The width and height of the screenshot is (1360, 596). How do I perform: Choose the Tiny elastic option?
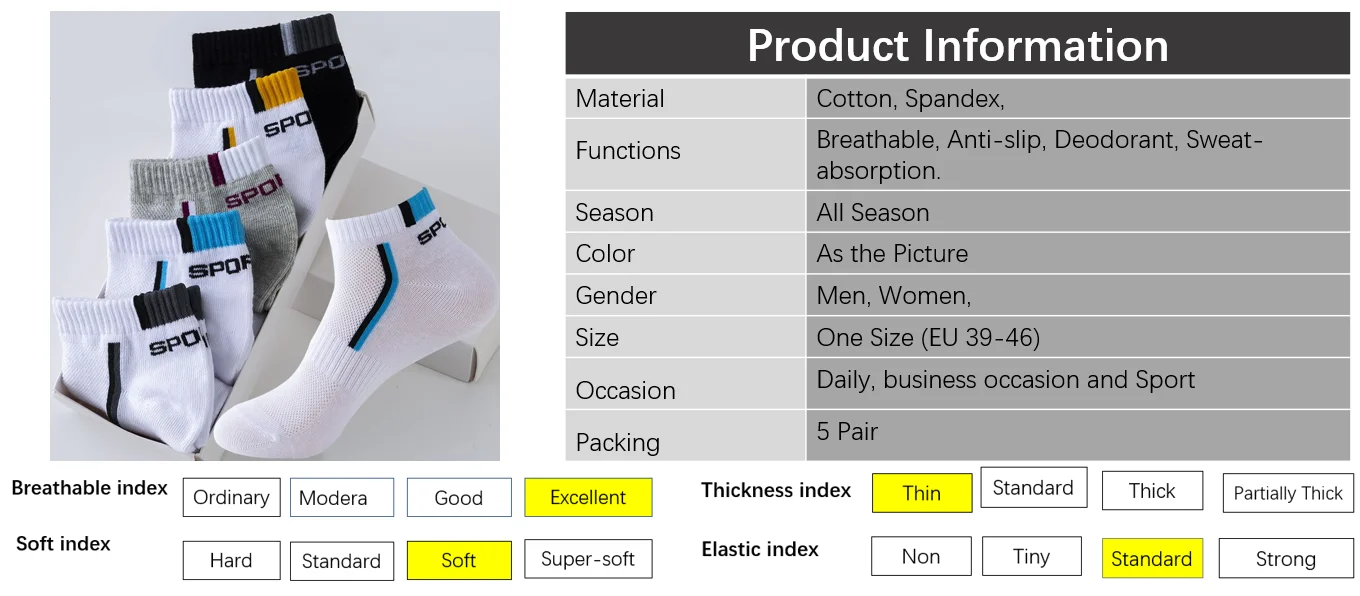click(x=1032, y=556)
